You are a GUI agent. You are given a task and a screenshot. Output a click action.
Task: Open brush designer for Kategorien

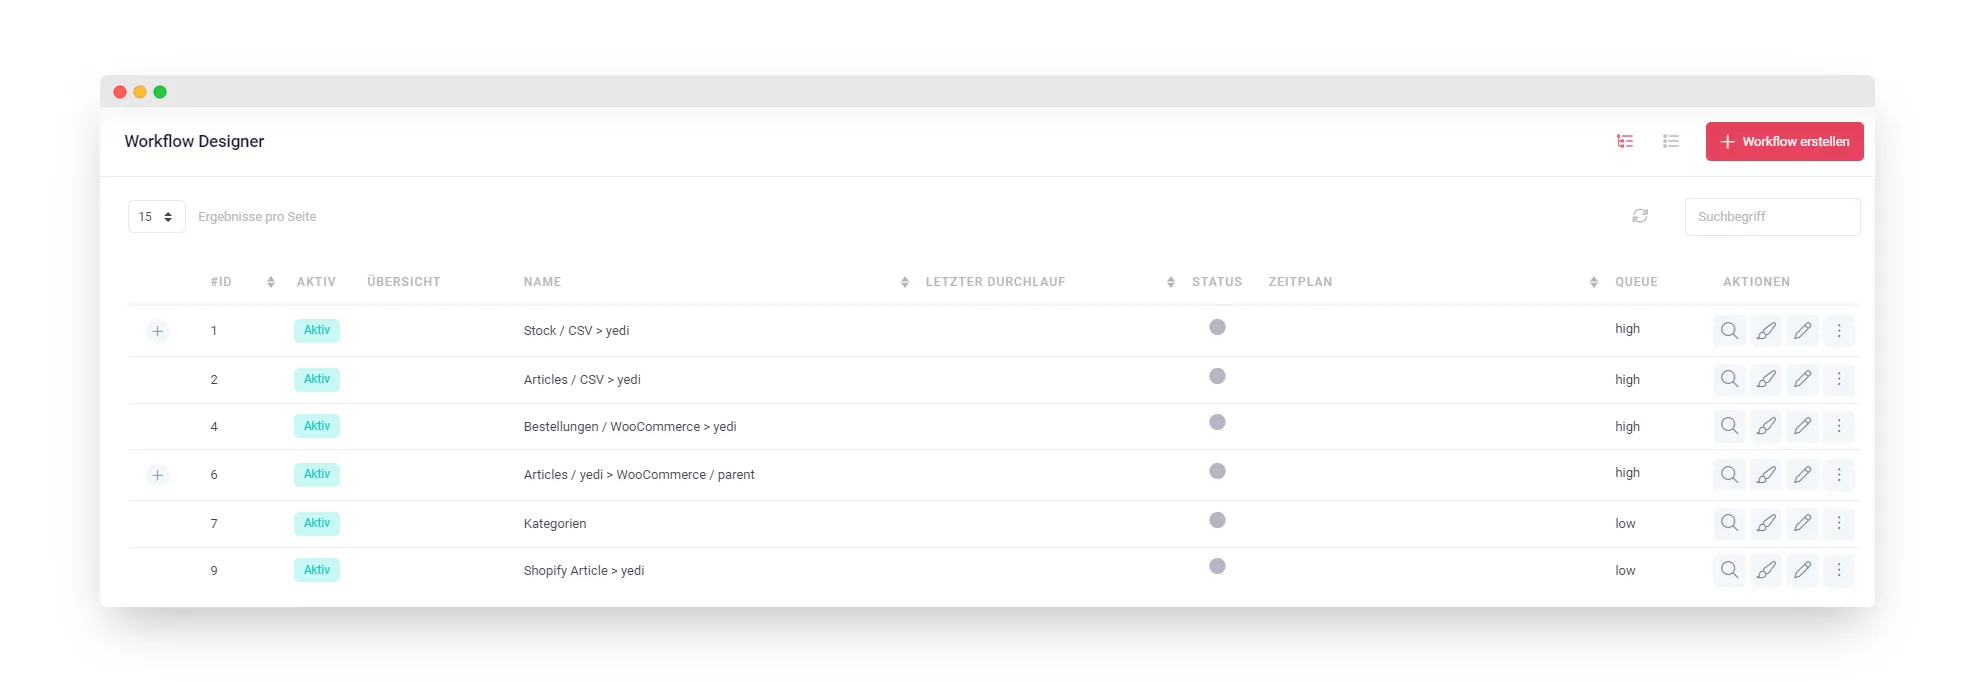tap(1766, 523)
